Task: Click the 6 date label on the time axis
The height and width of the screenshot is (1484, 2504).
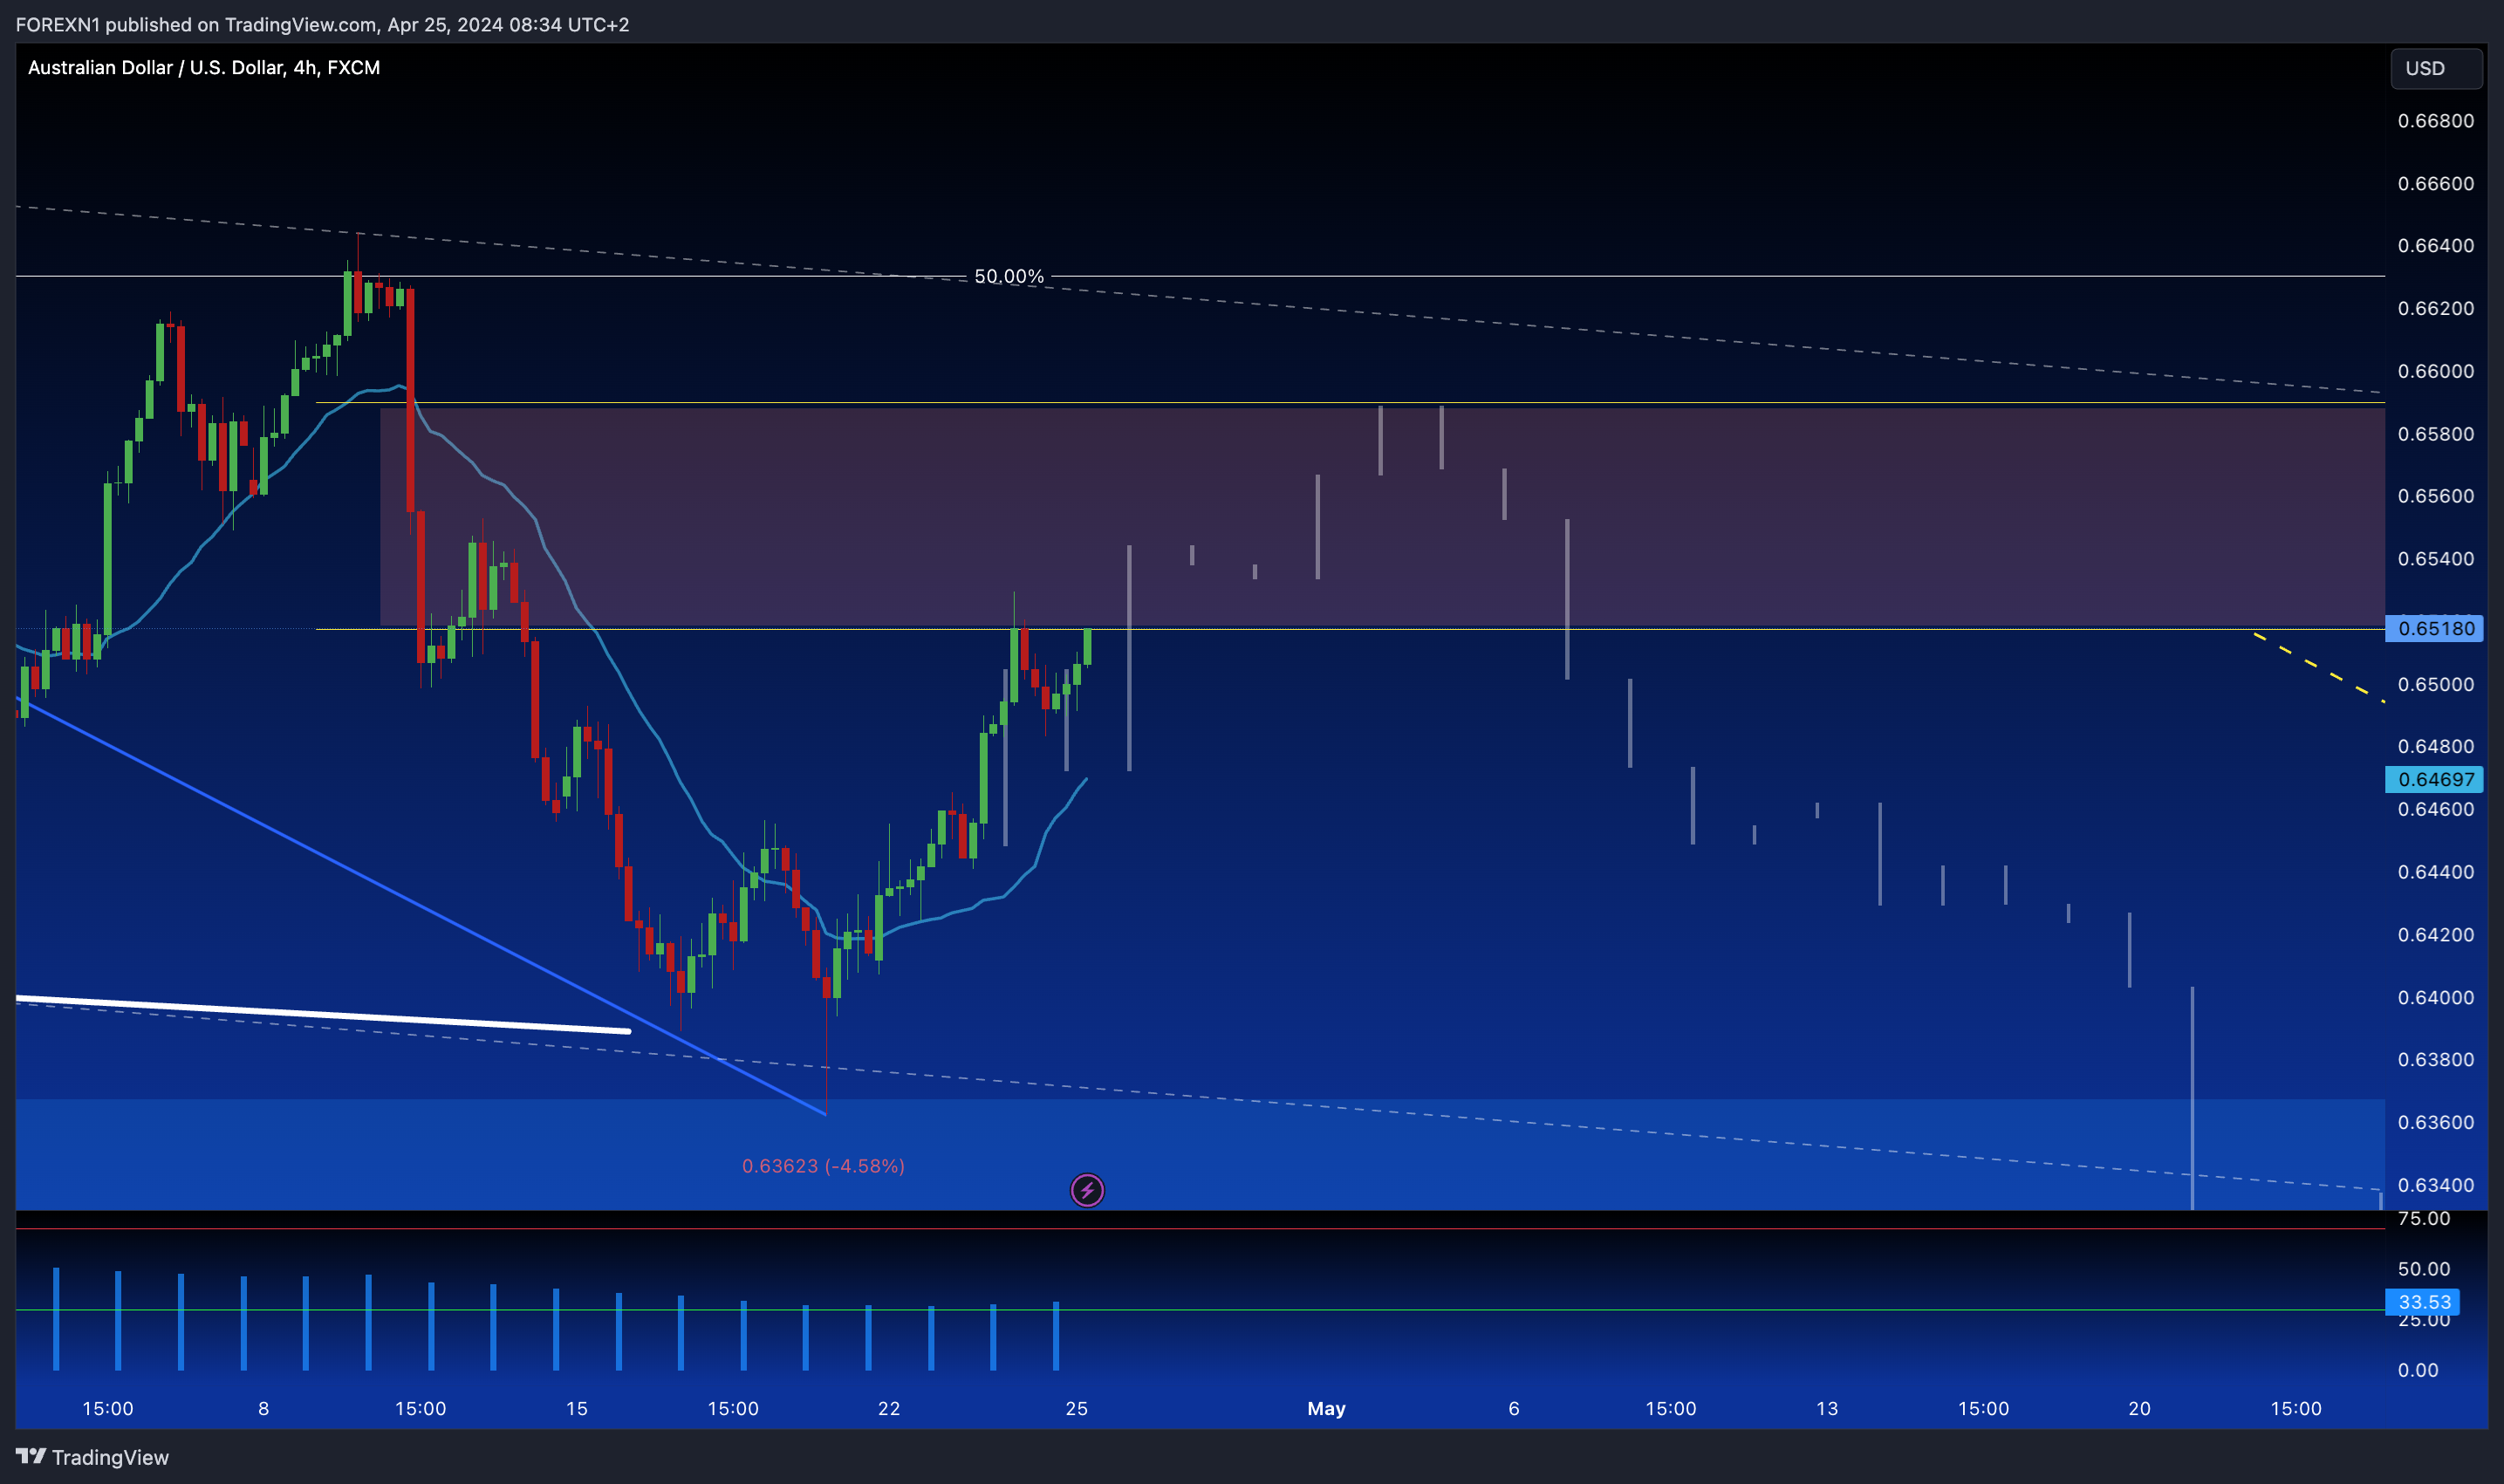Action: click(x=1514, y=1408)
